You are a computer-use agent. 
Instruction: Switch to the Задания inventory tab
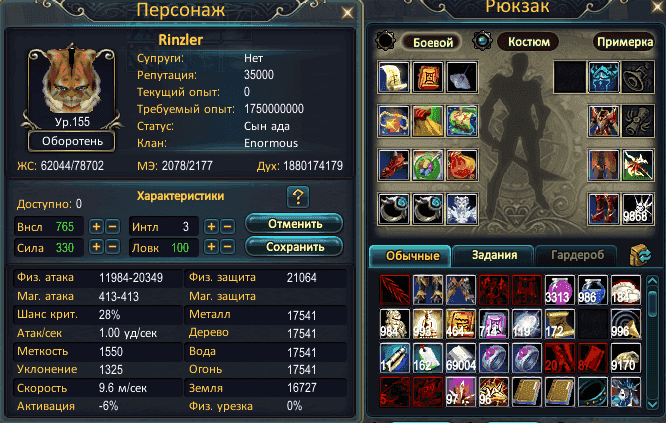pos(494,255)
